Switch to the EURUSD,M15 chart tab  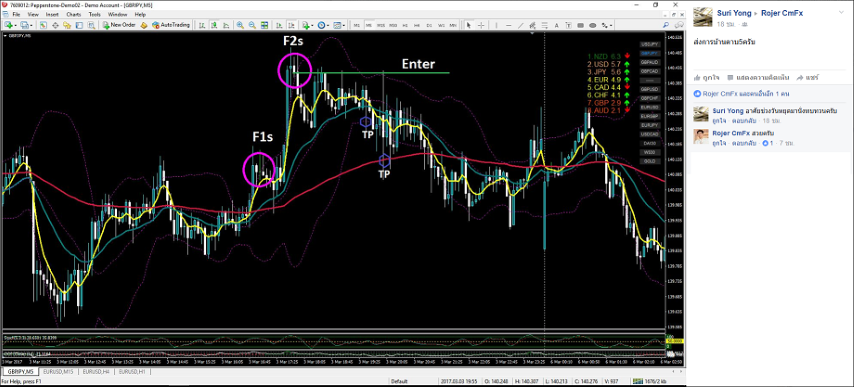click(x=60, y=372)
